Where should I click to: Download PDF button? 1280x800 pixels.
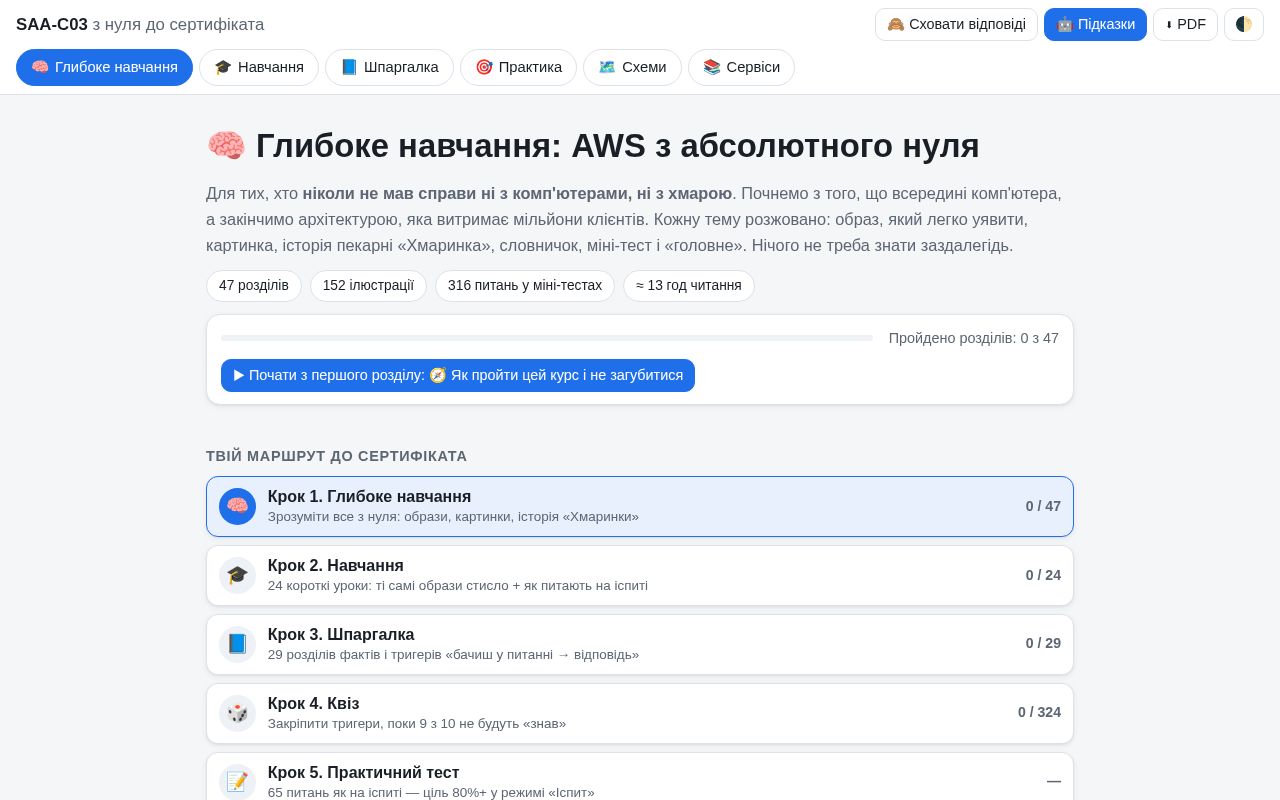point(1185,24)
